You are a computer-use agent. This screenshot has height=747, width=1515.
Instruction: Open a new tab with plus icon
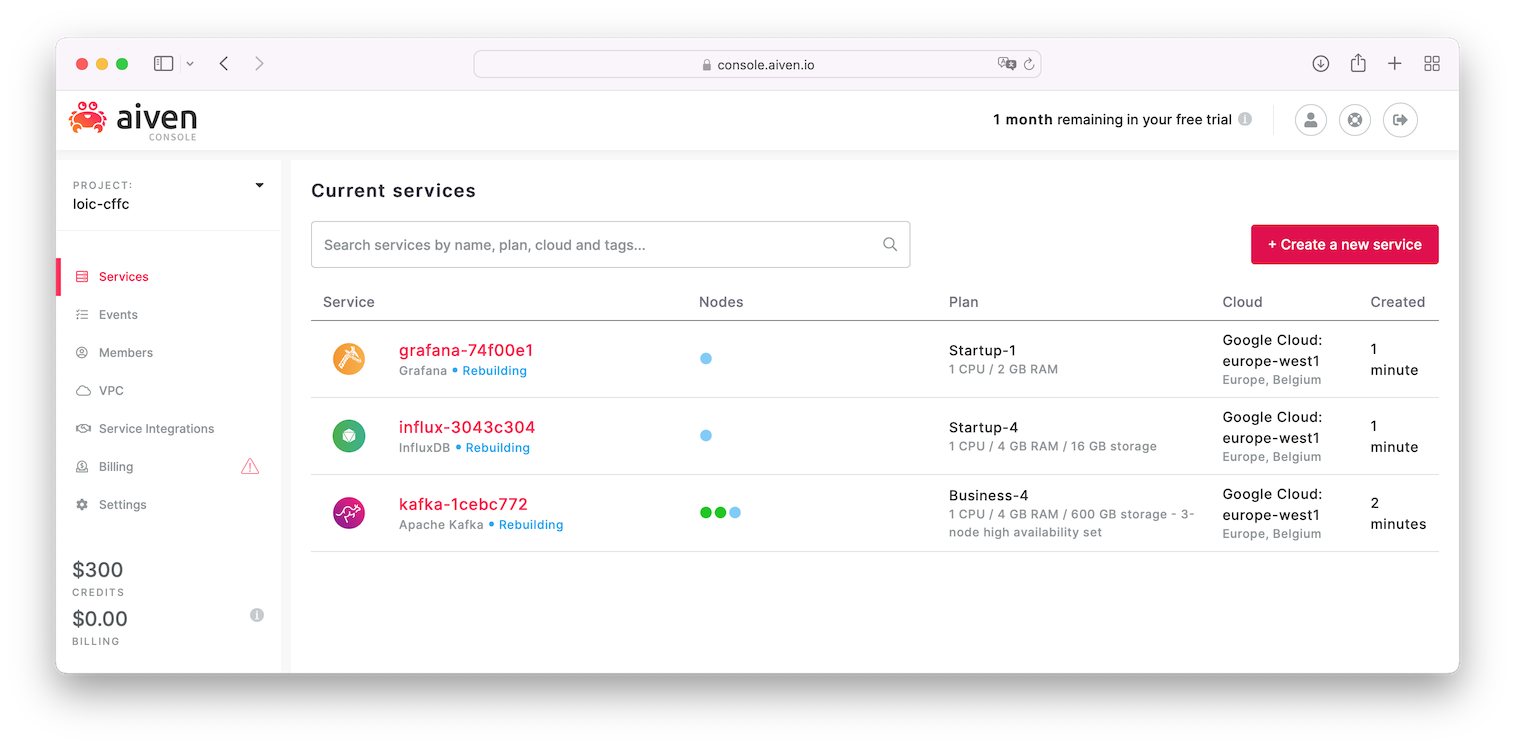1394,63
